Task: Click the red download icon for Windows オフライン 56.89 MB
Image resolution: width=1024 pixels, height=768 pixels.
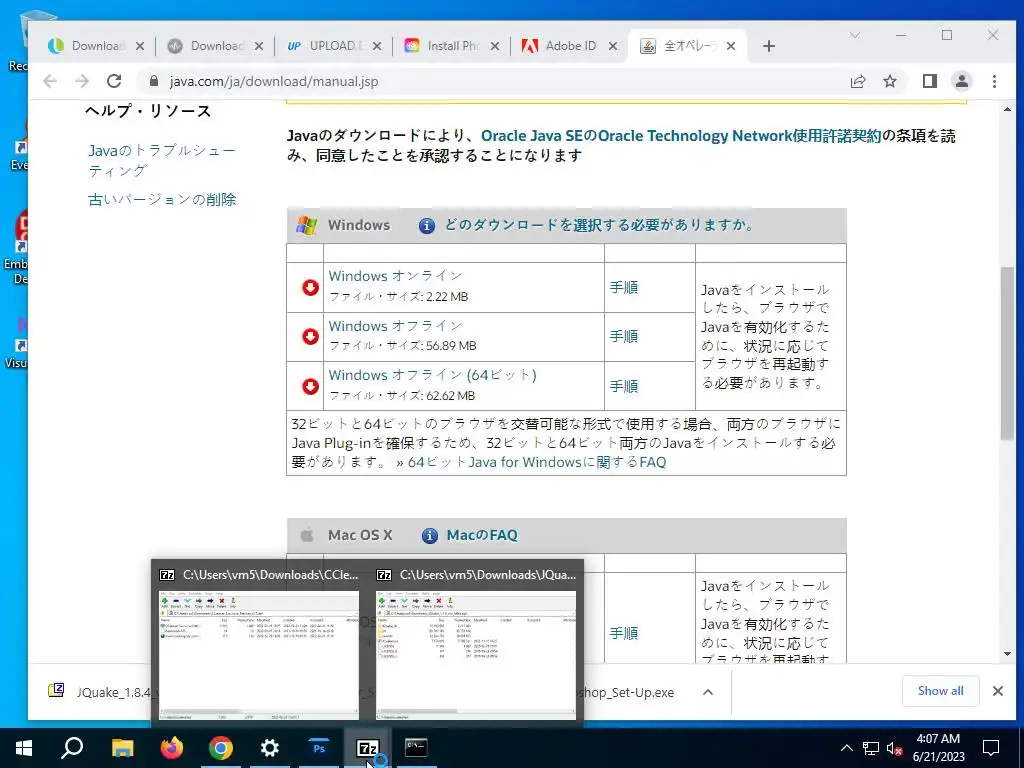Action: click(x=310, y=336)
